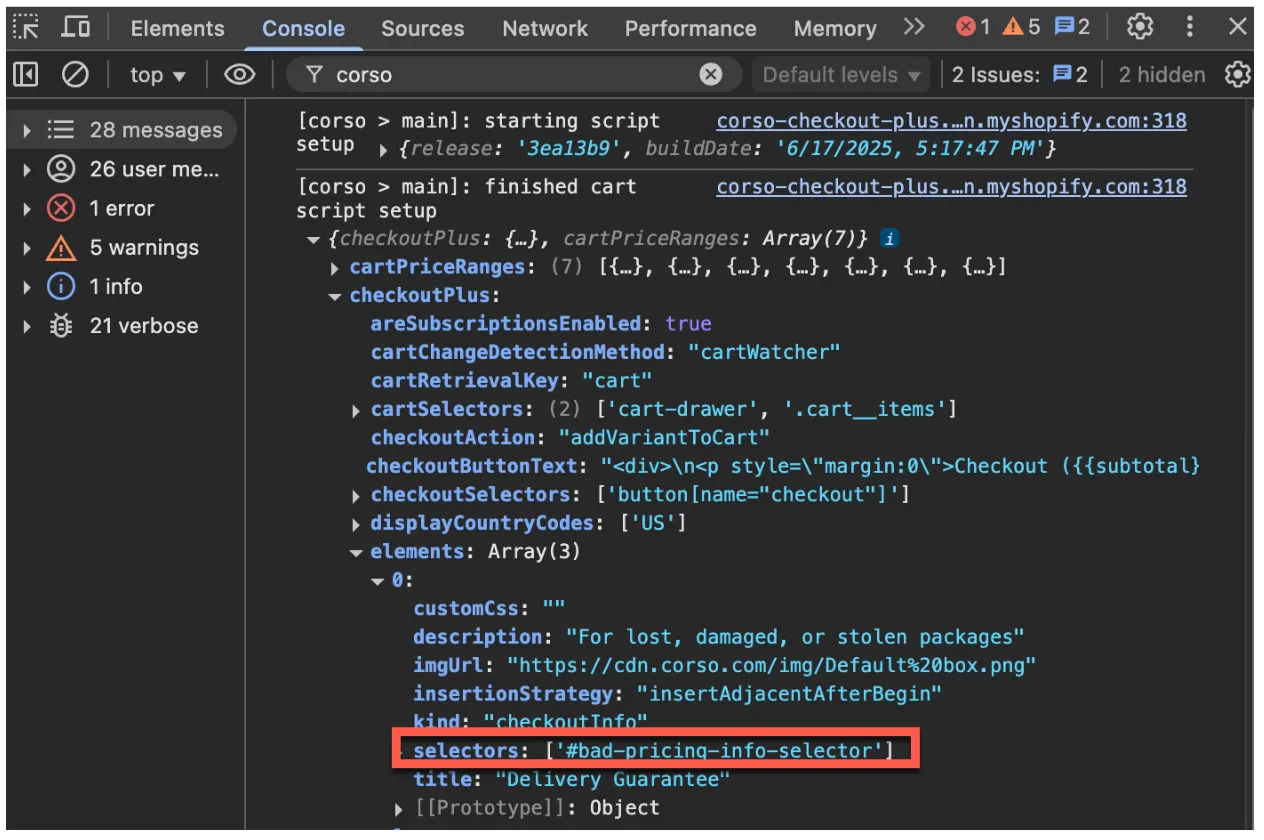
Task: Collapse the checkoutPlus object
Action: coord(335,297)
